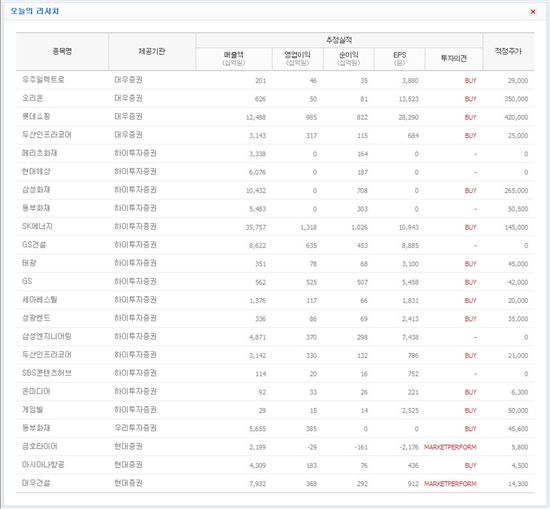Image resolution: width=550 pixels, height=509 pixels.
Task: Select the 롯데쇼핑 stock name
Action: (36, 116)
